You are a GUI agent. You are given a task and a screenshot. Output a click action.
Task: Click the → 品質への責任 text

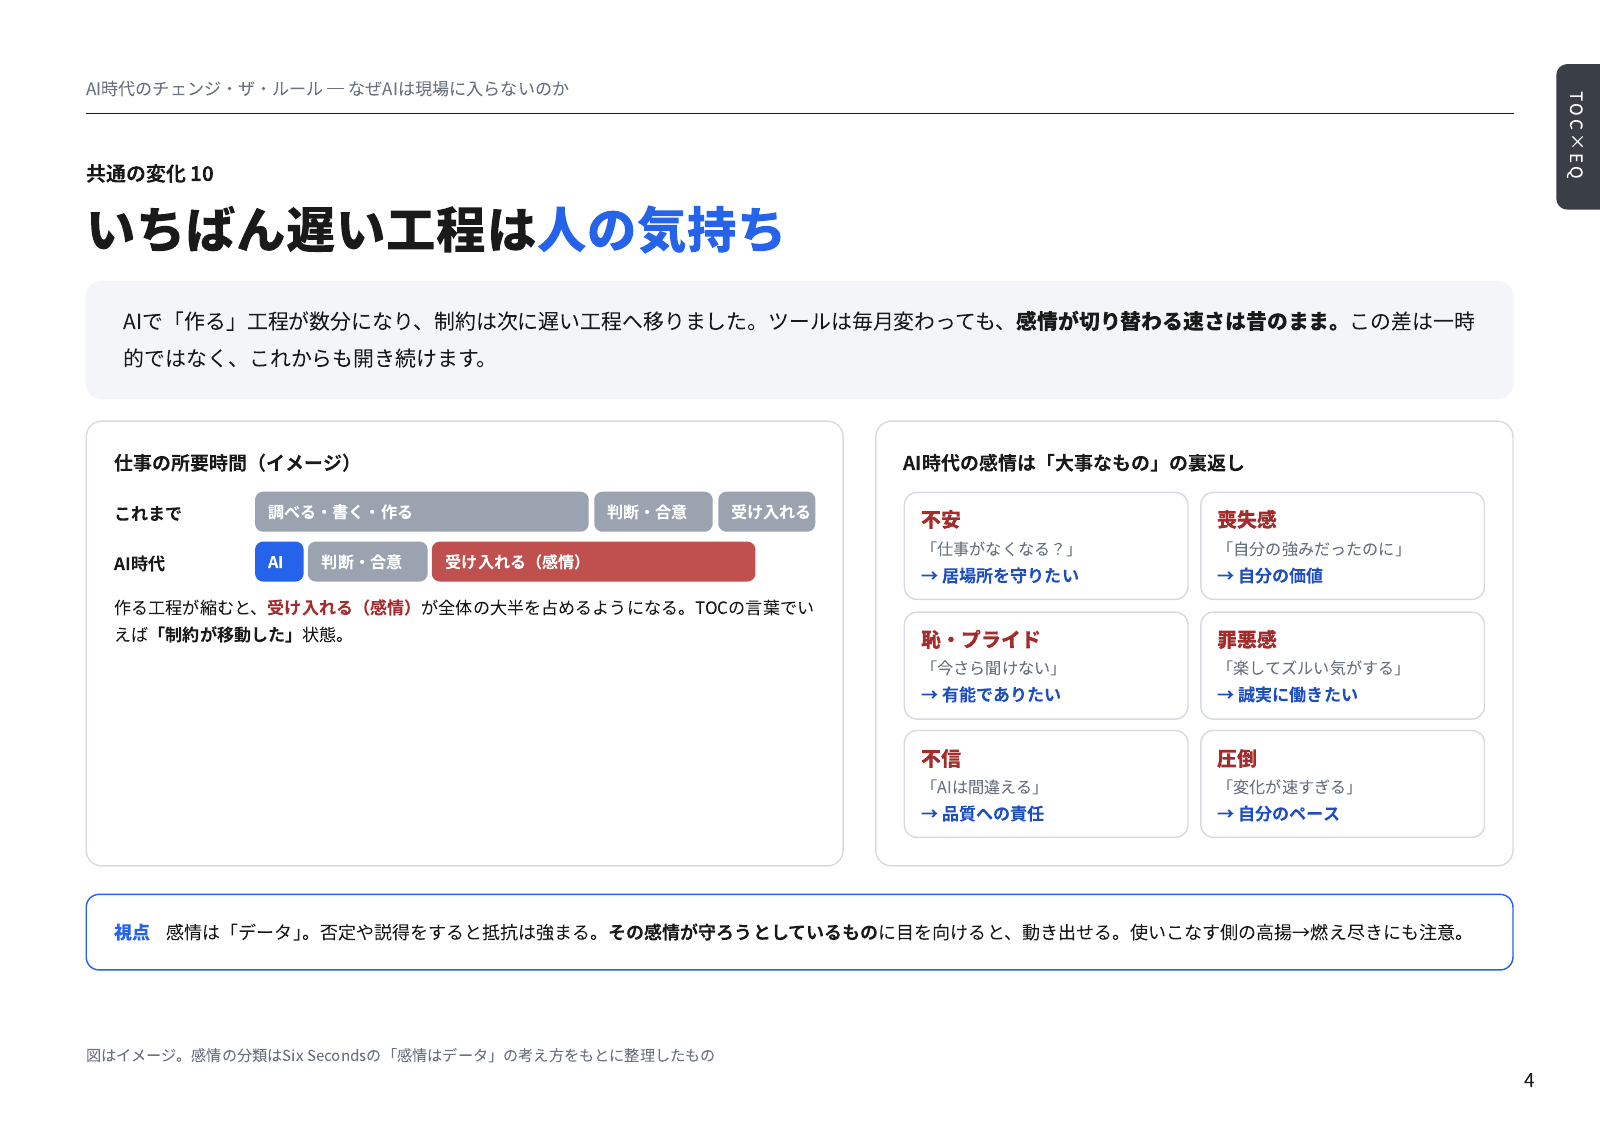point(983,814)
